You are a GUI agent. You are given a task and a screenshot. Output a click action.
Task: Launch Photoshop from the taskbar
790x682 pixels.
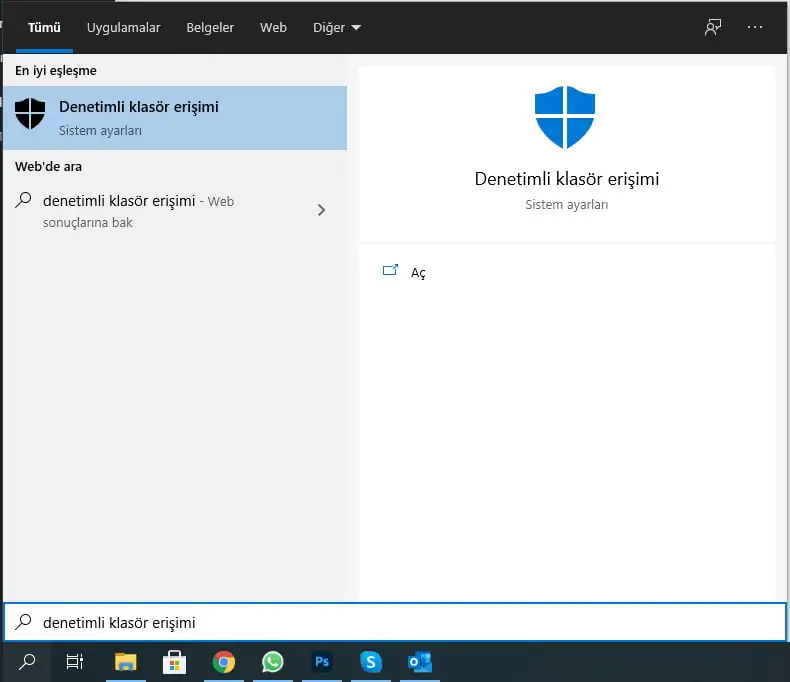click(x=322, y=662)
